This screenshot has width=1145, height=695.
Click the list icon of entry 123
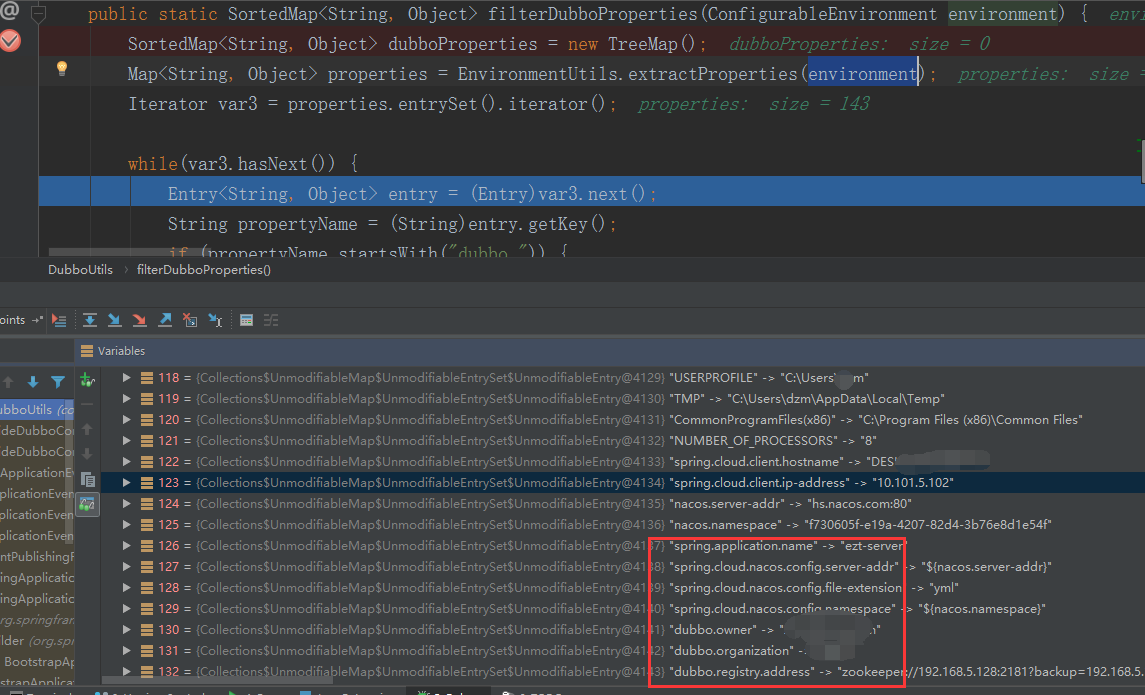tap(147, 483)
